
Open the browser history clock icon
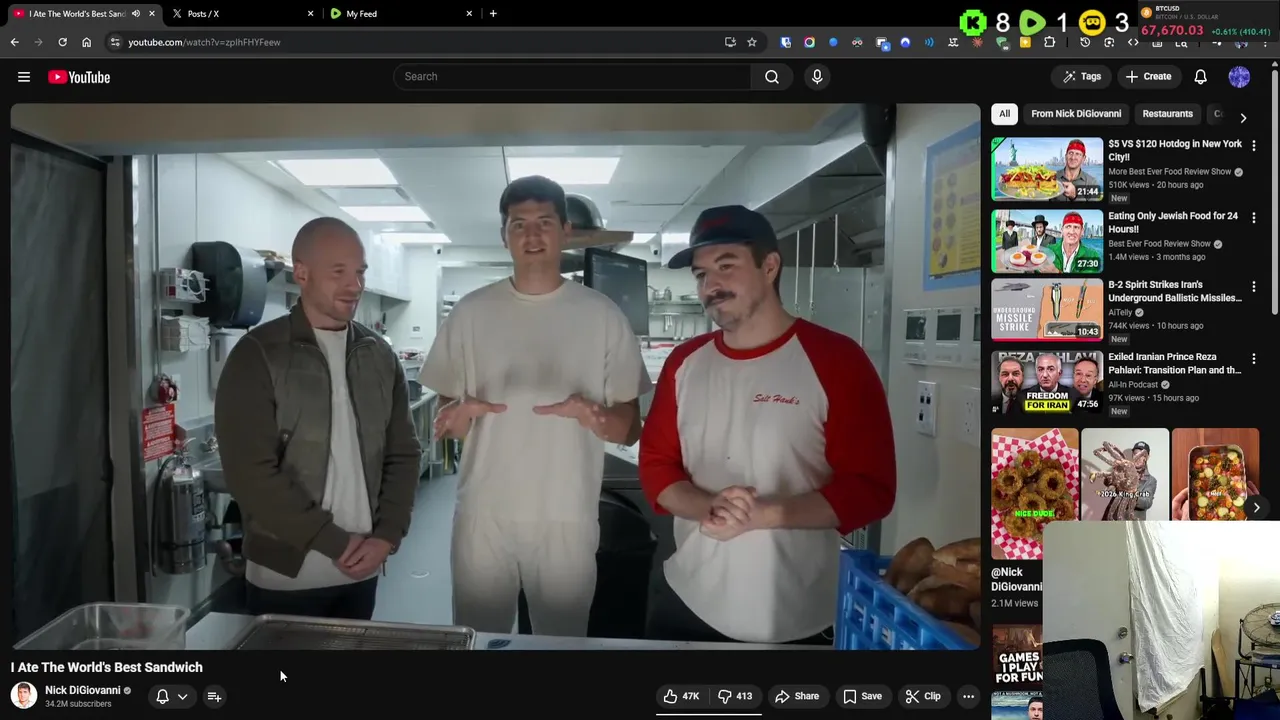1085,42
